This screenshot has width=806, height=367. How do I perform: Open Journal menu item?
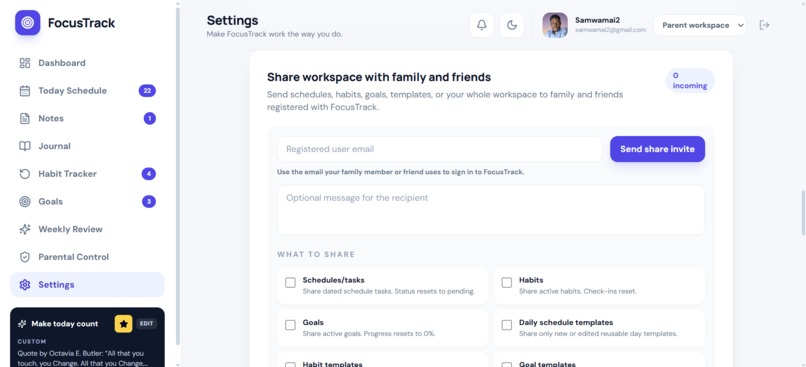pyautogui.click(x=87, y=146)
